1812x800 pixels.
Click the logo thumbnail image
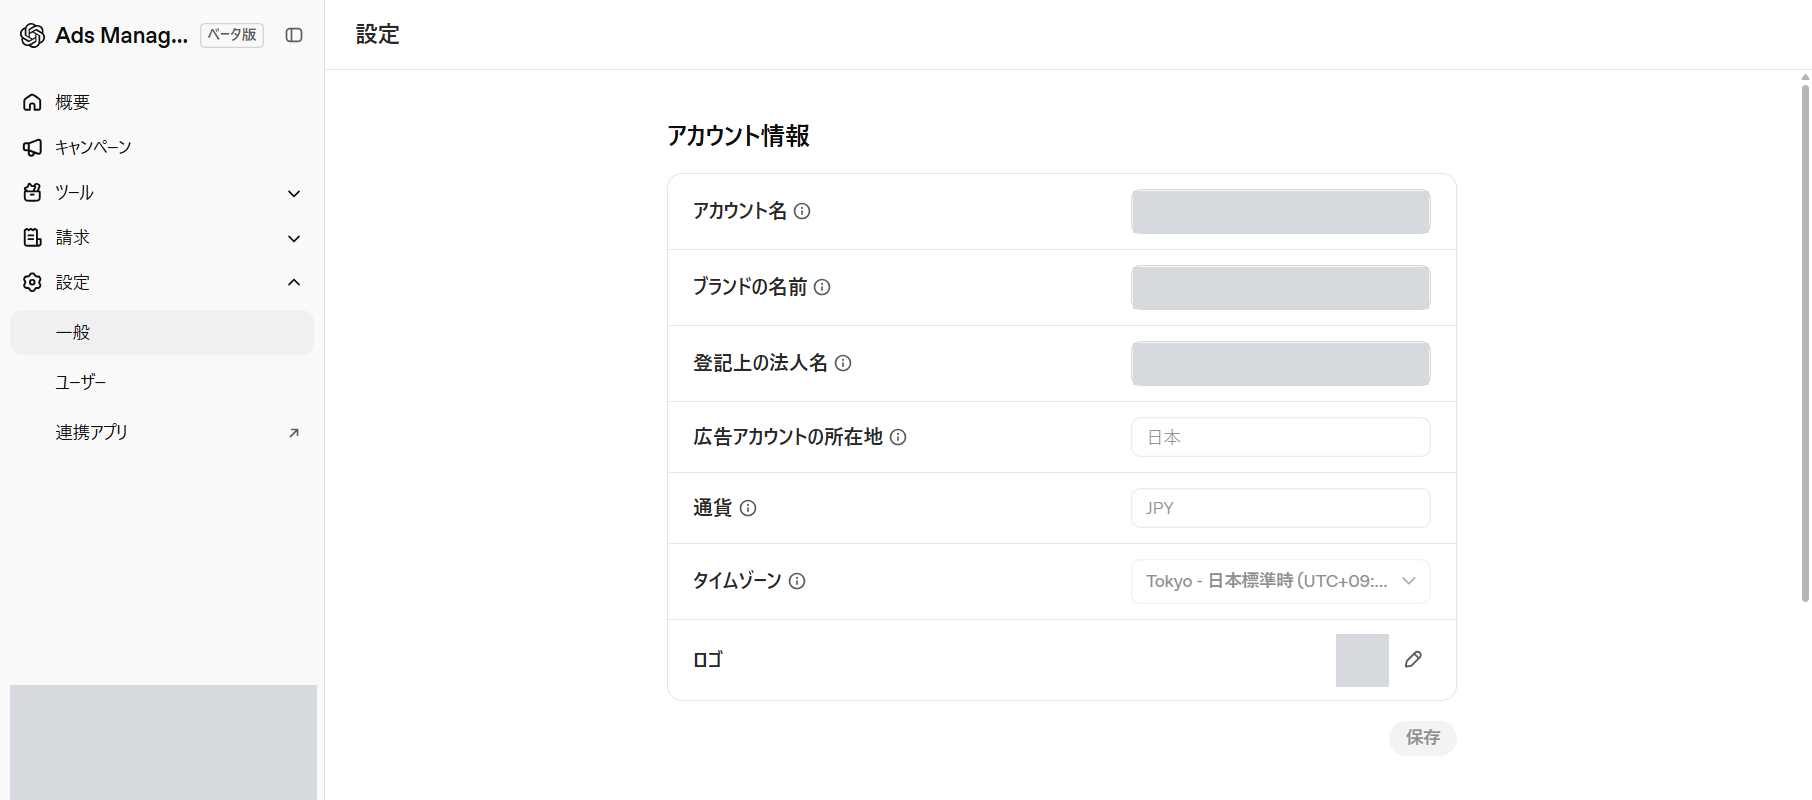1362,660
